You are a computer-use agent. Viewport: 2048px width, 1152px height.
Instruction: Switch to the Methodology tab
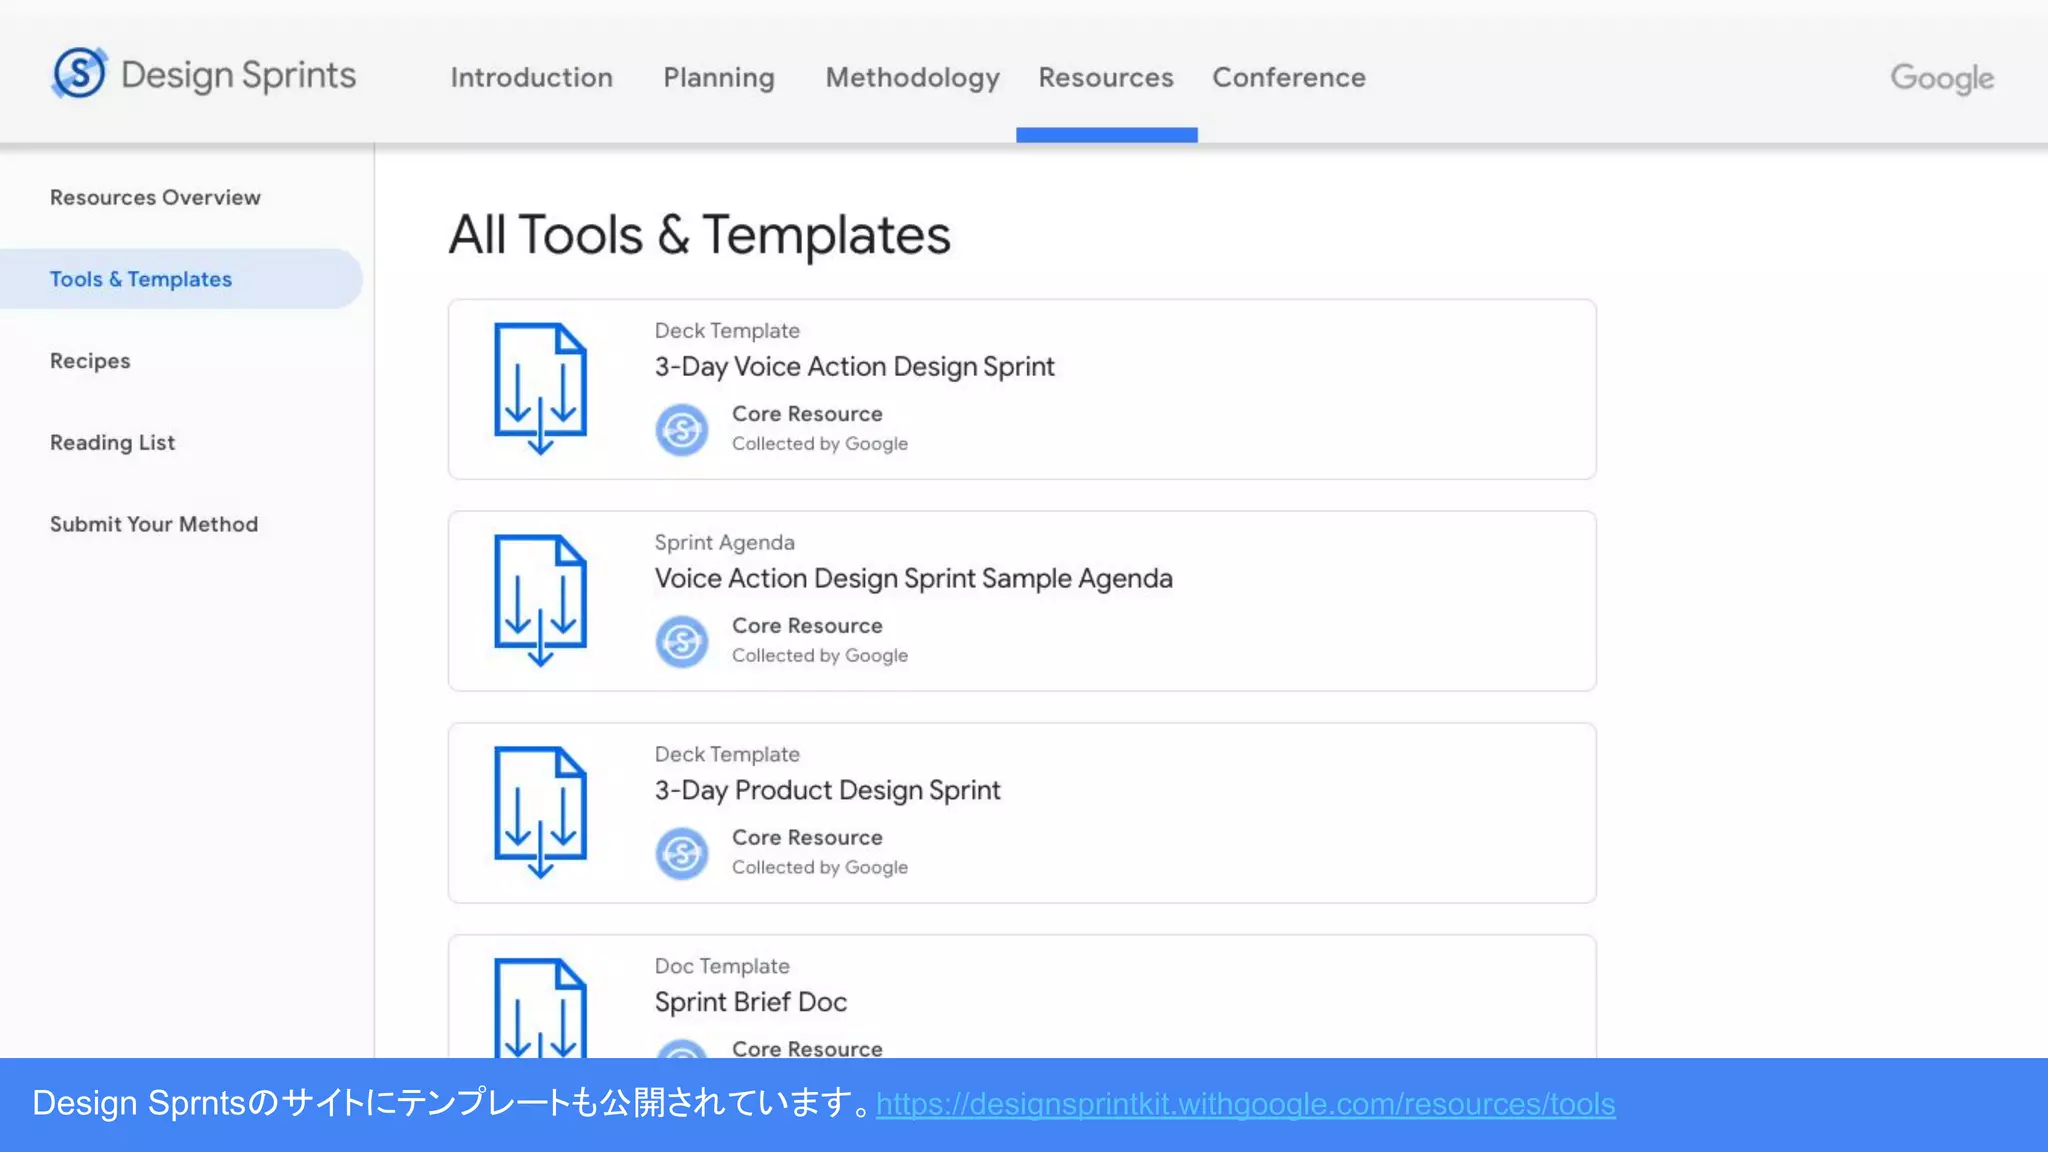(912, 77)
